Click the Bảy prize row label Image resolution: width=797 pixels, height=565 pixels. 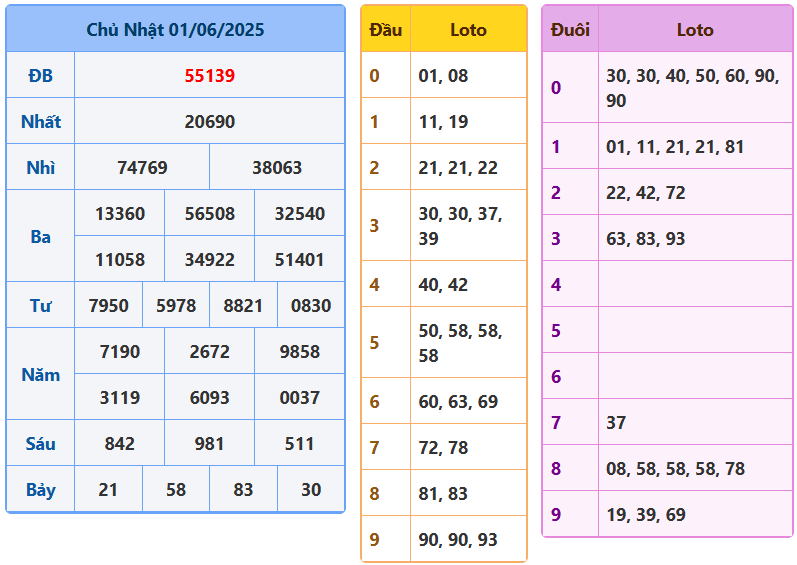pyautogui.click(x=40, y=490)
